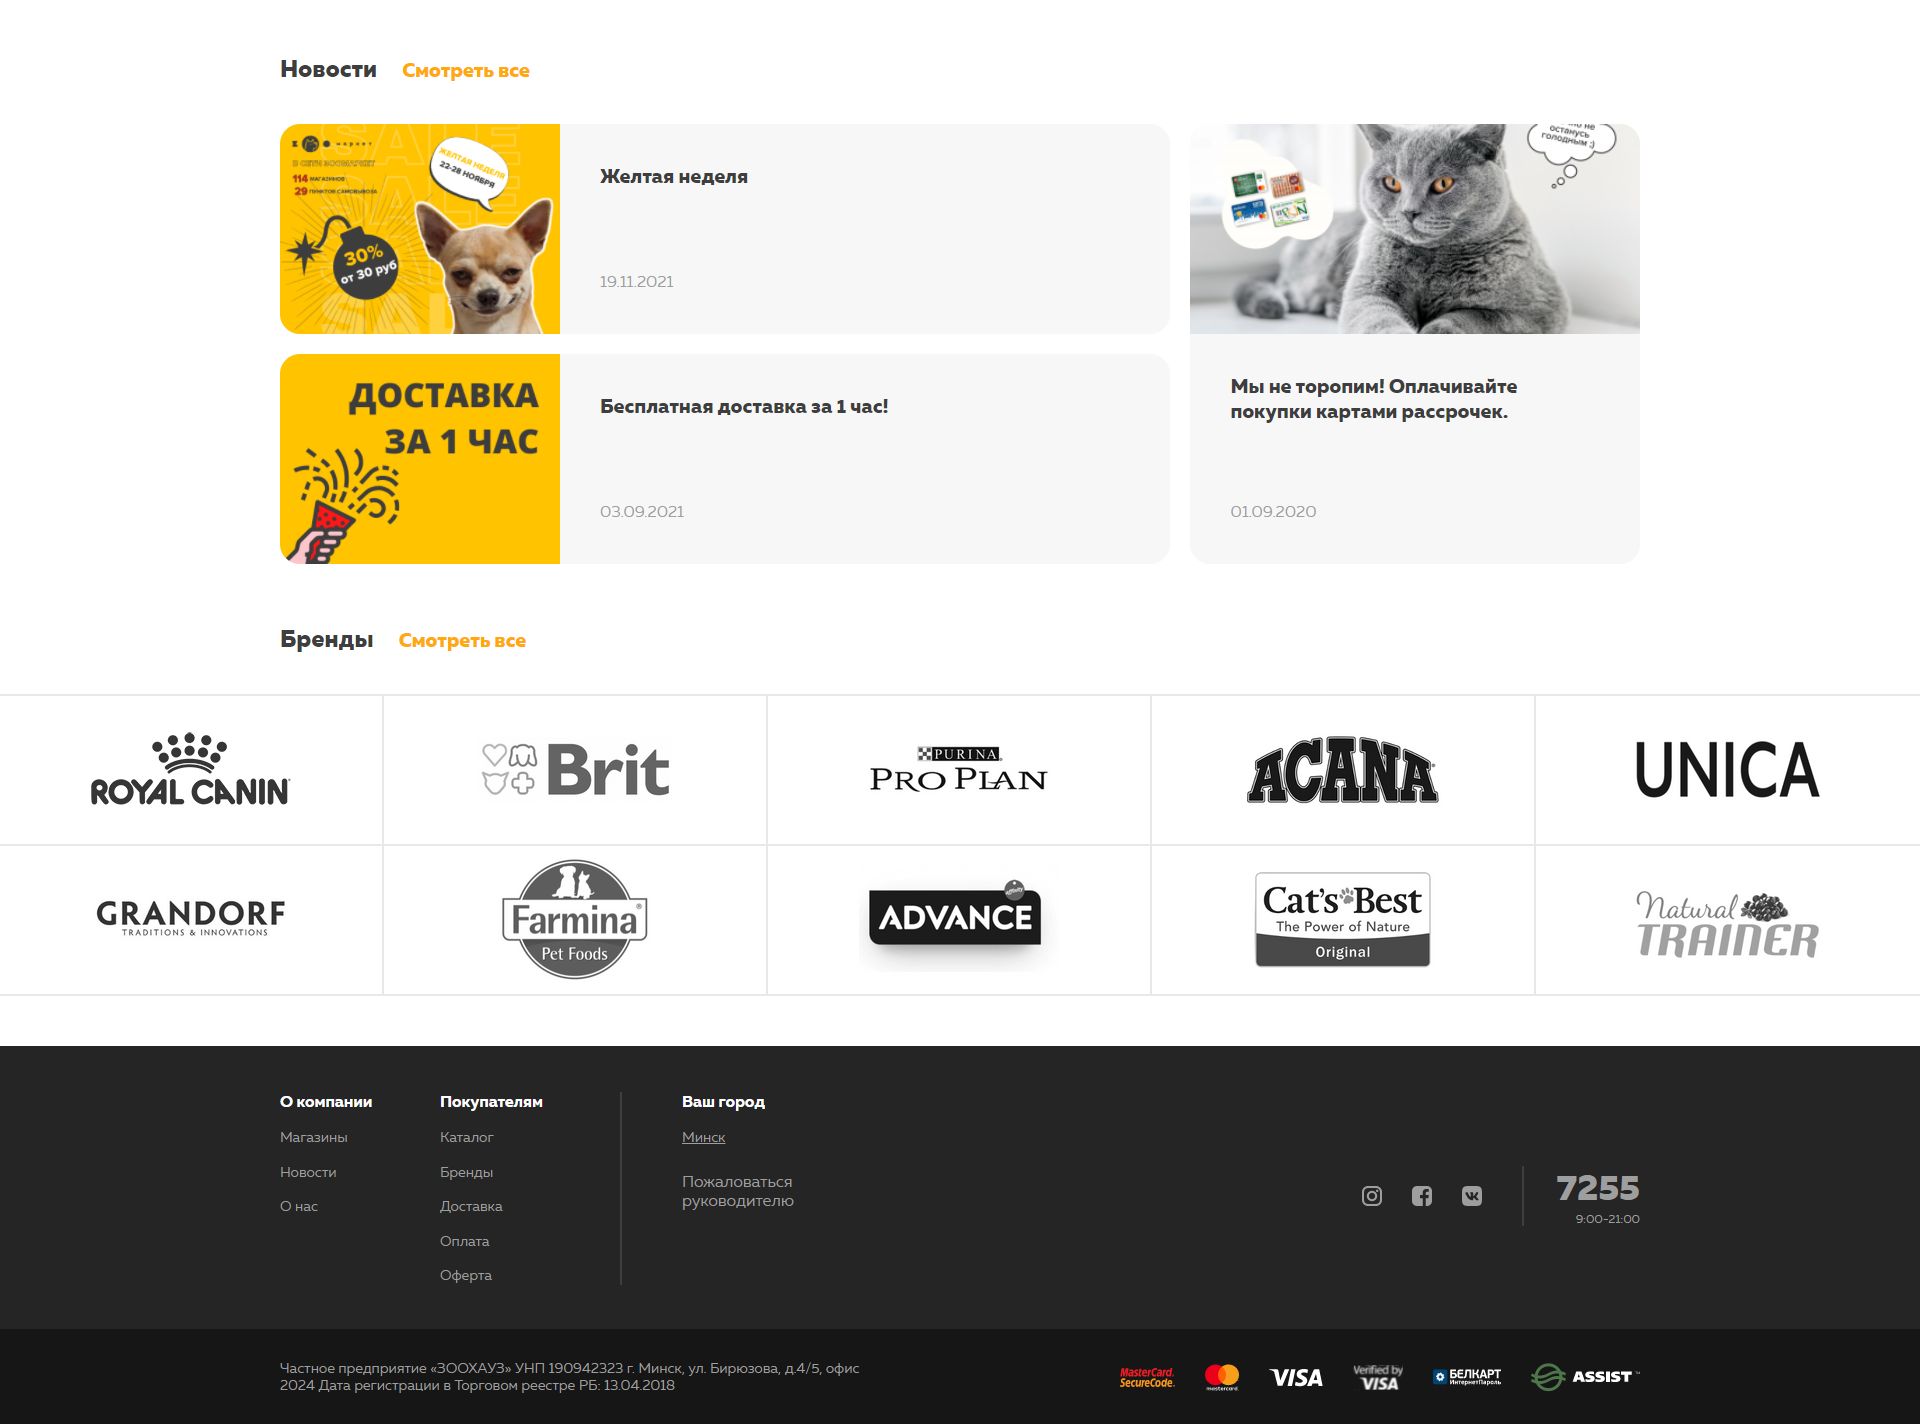
Task: Open Каталог in the footer
Action: 467,1138
